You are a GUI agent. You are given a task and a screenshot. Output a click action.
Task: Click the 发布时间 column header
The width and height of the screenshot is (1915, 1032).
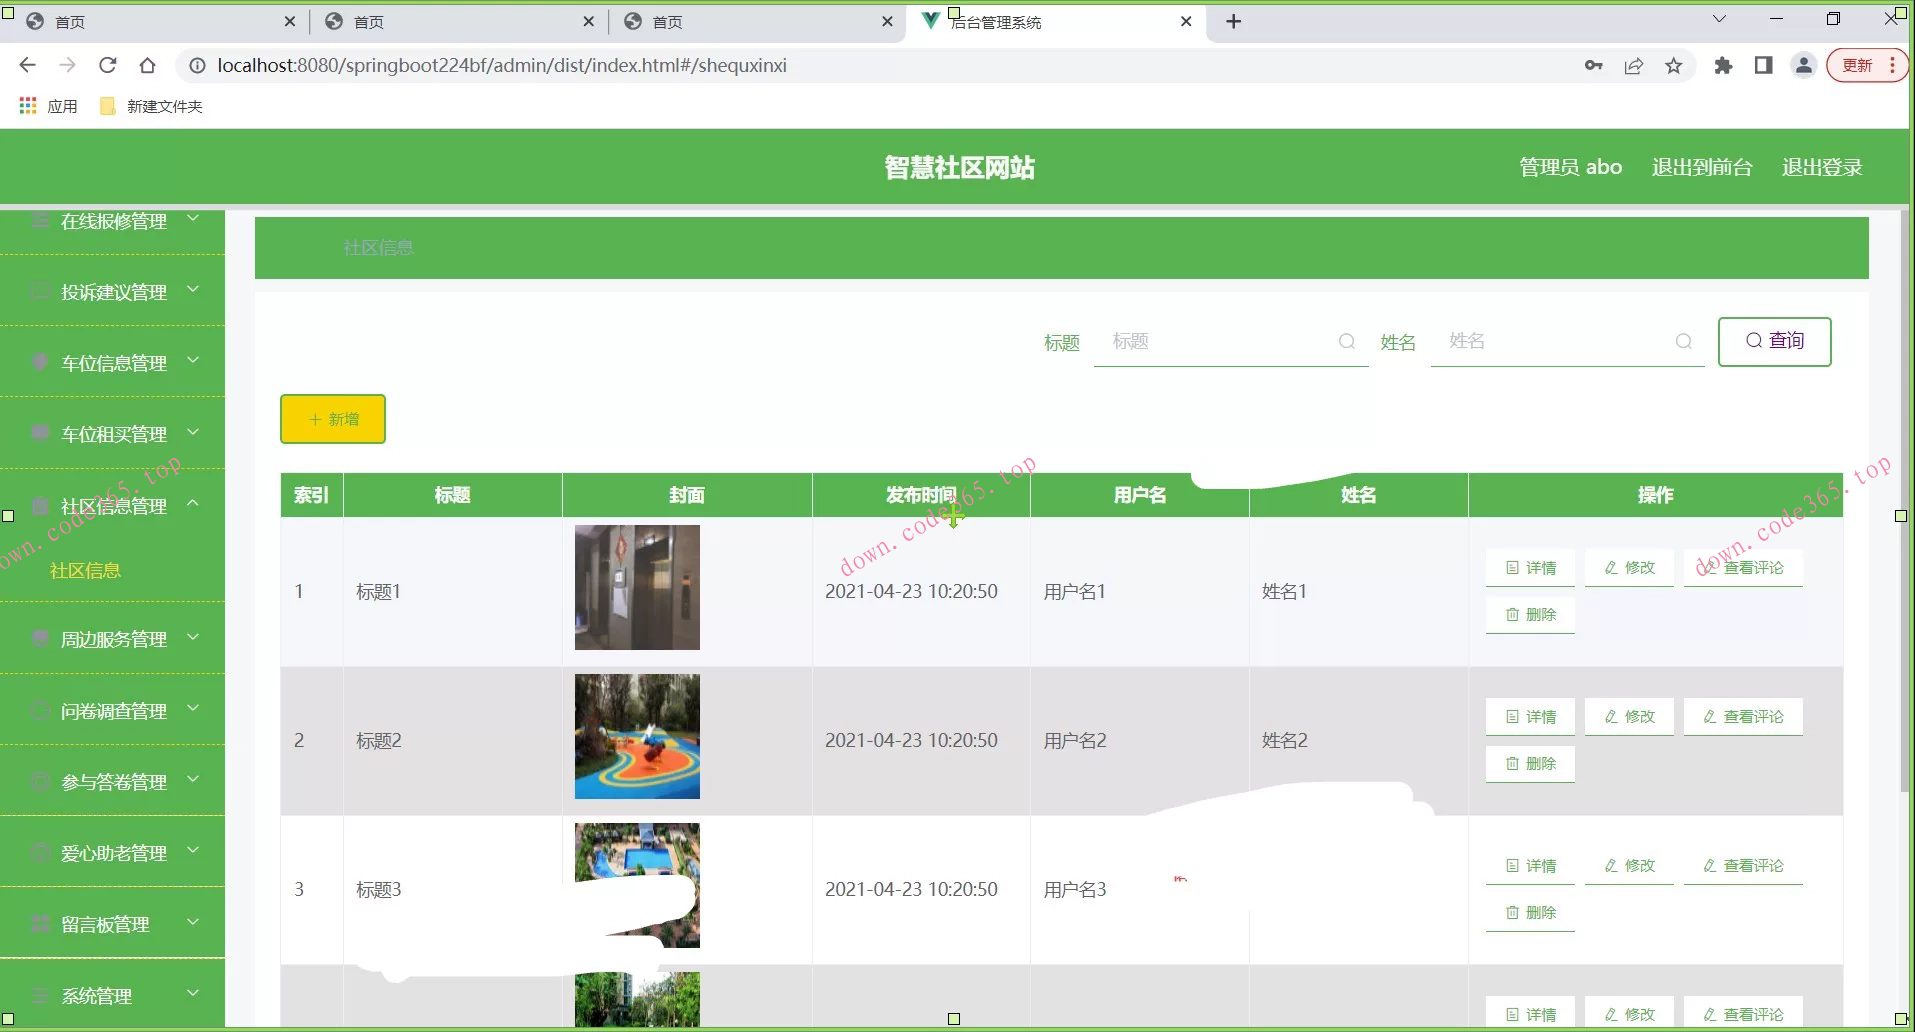click(921, 495)
